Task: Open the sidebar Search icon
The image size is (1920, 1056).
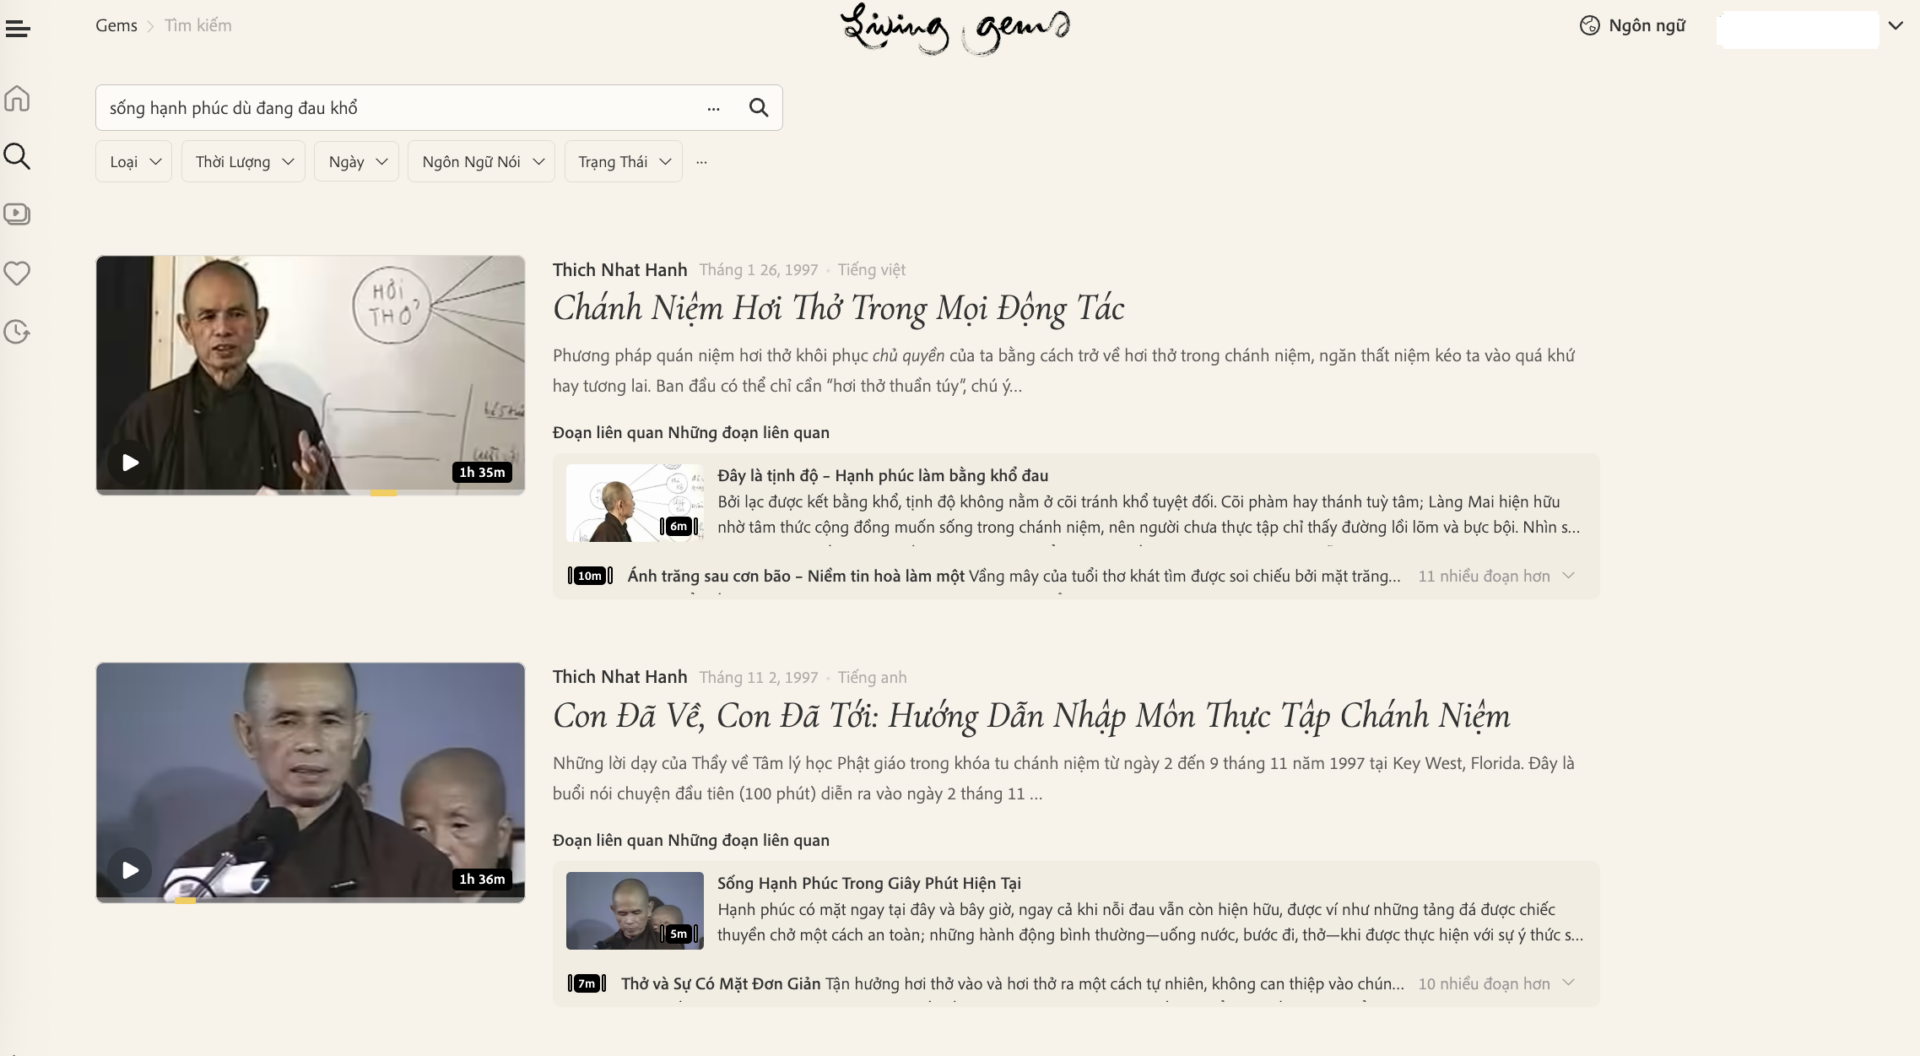Action: pyautogui.click(x=17, y=156)
